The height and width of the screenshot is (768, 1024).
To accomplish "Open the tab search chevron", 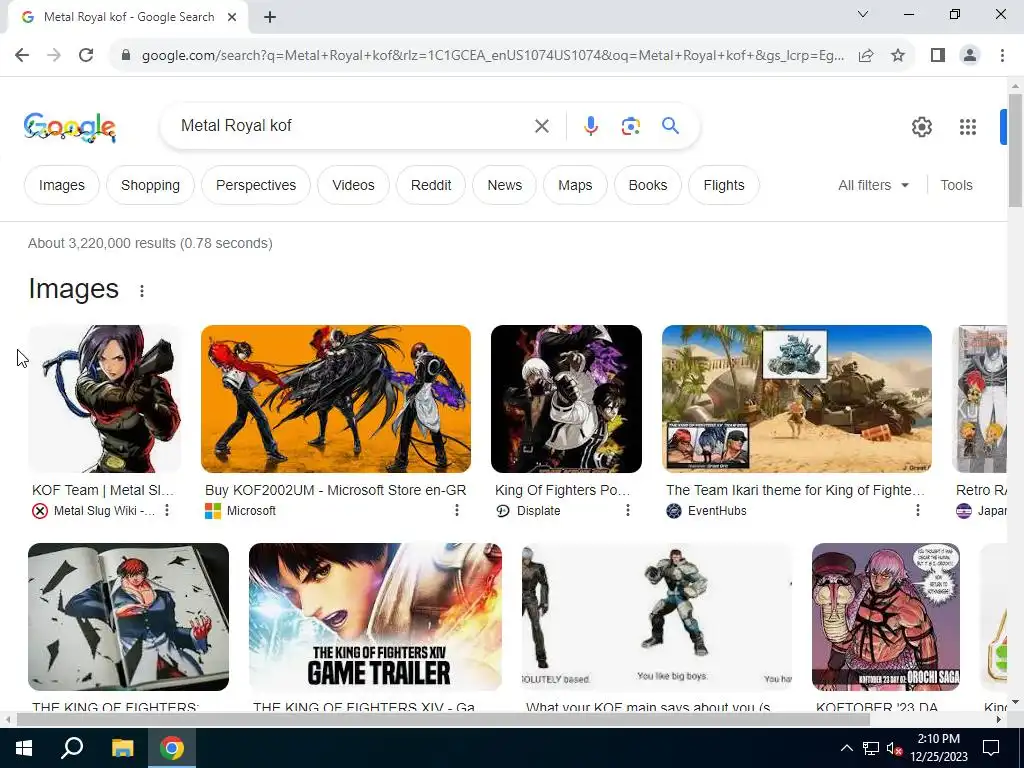I will [863, 14].
